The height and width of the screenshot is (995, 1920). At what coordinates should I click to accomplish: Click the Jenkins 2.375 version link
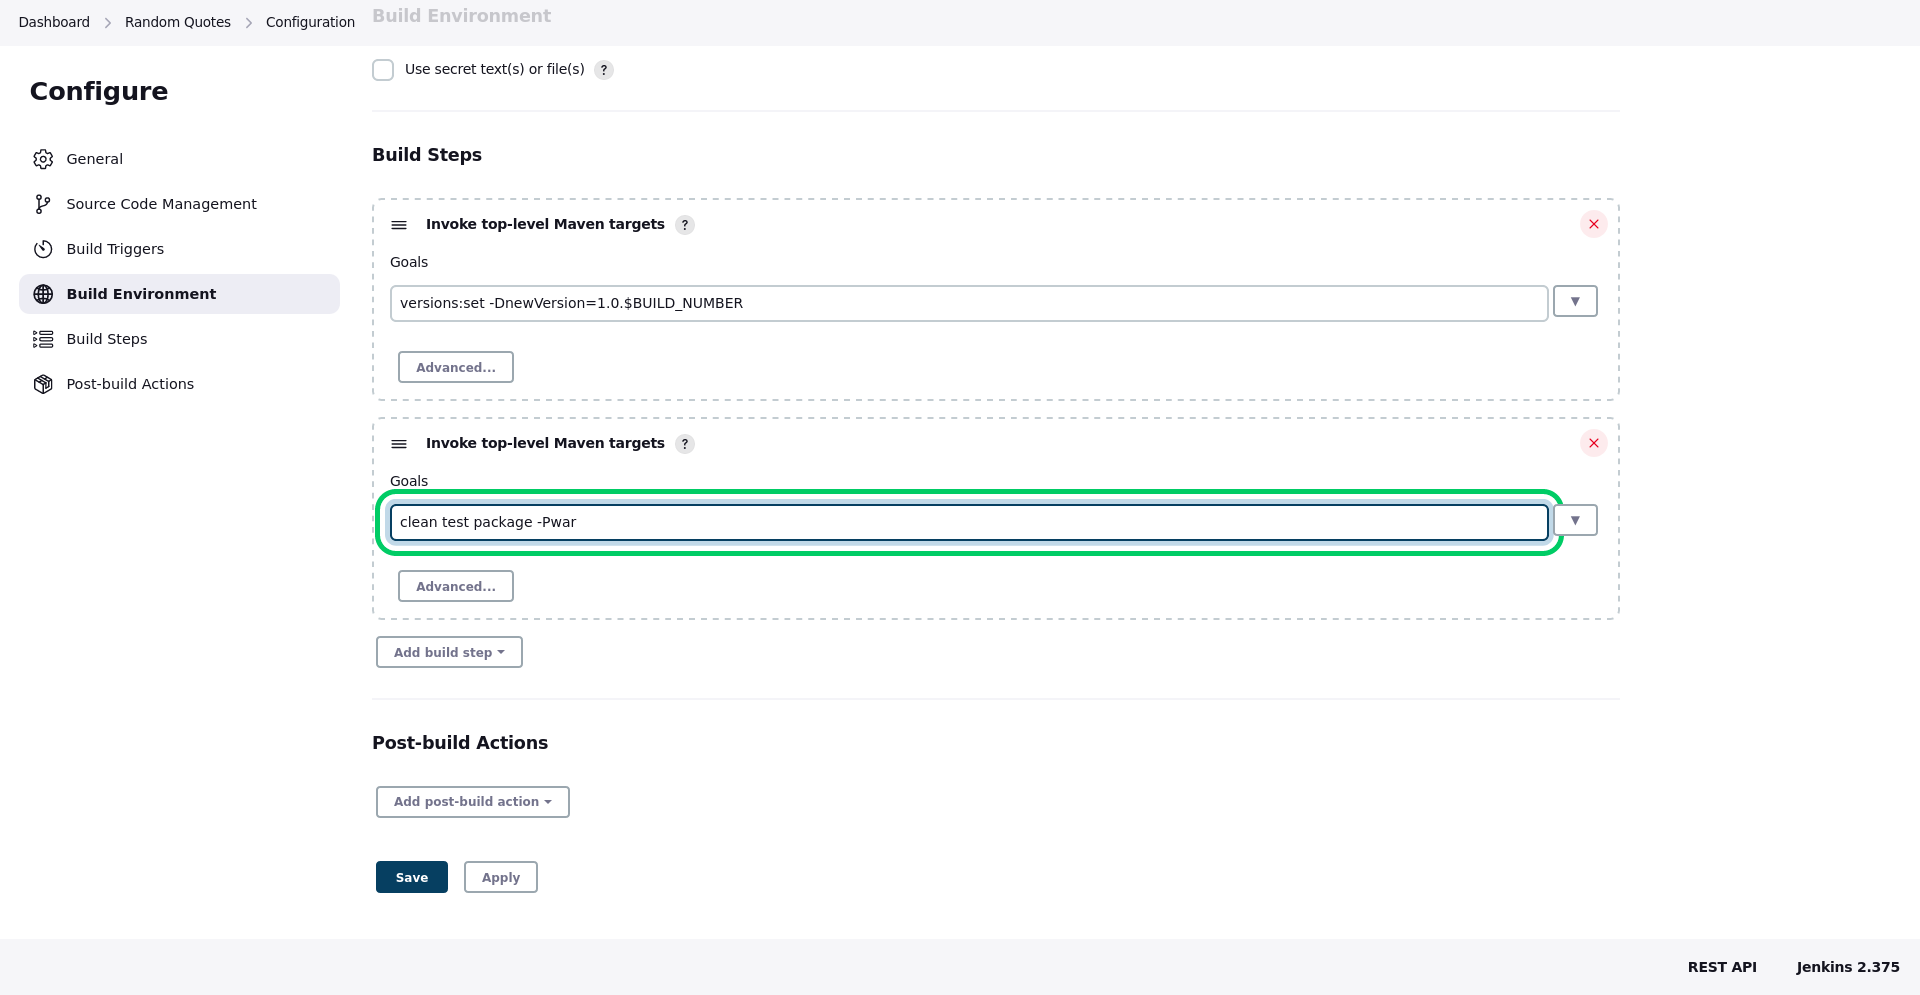[x=1848, y=967]
